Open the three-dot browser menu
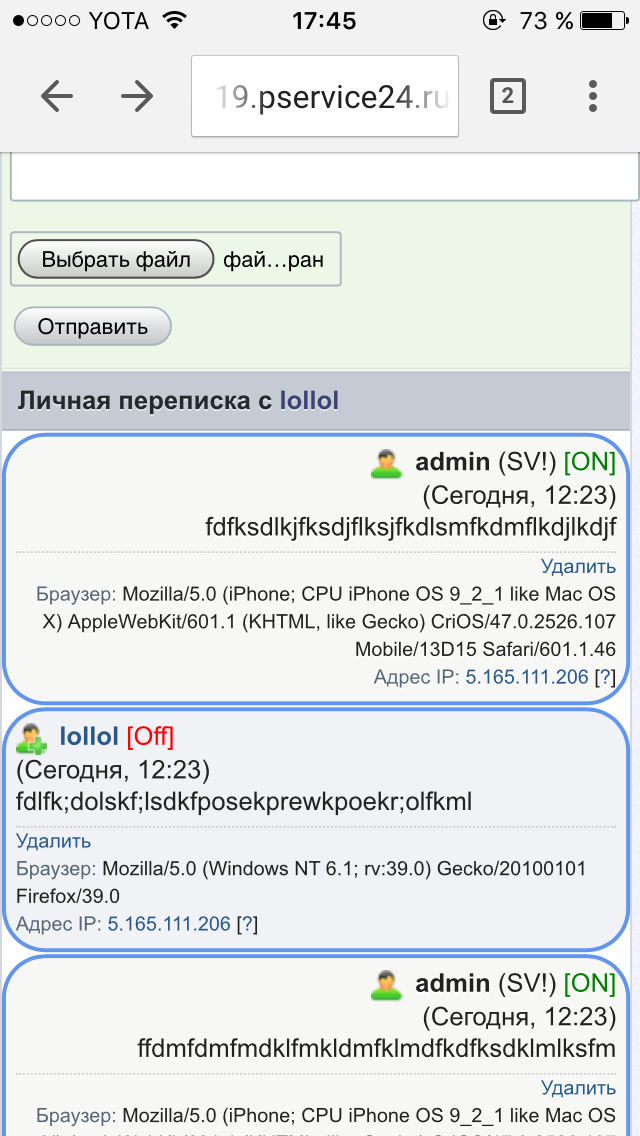Image resolution: width=640 pixels, height=1136 pixels. point(593,96)
